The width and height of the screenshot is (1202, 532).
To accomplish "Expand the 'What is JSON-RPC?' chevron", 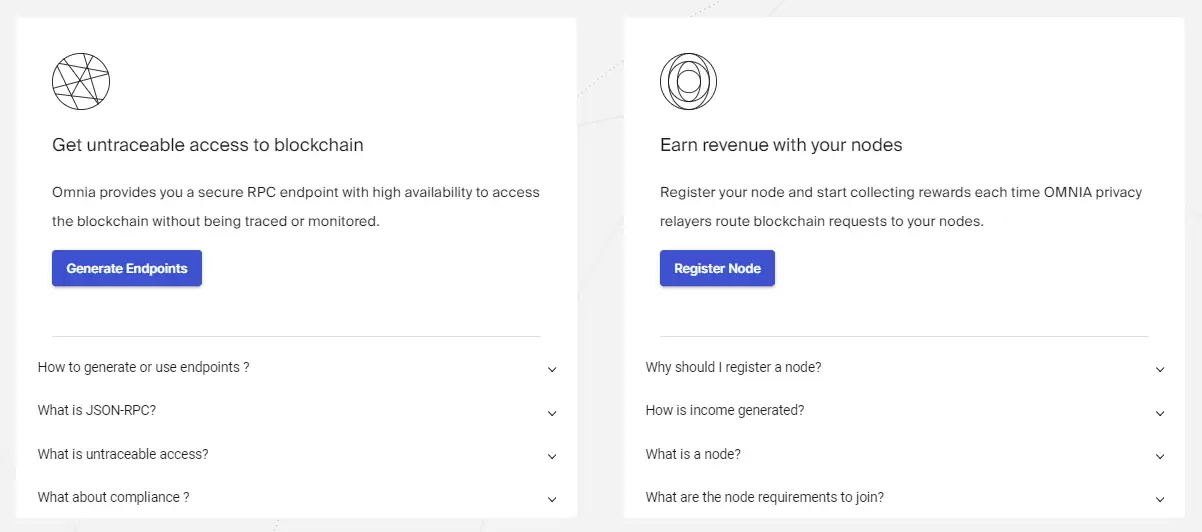I will point(552,413).
